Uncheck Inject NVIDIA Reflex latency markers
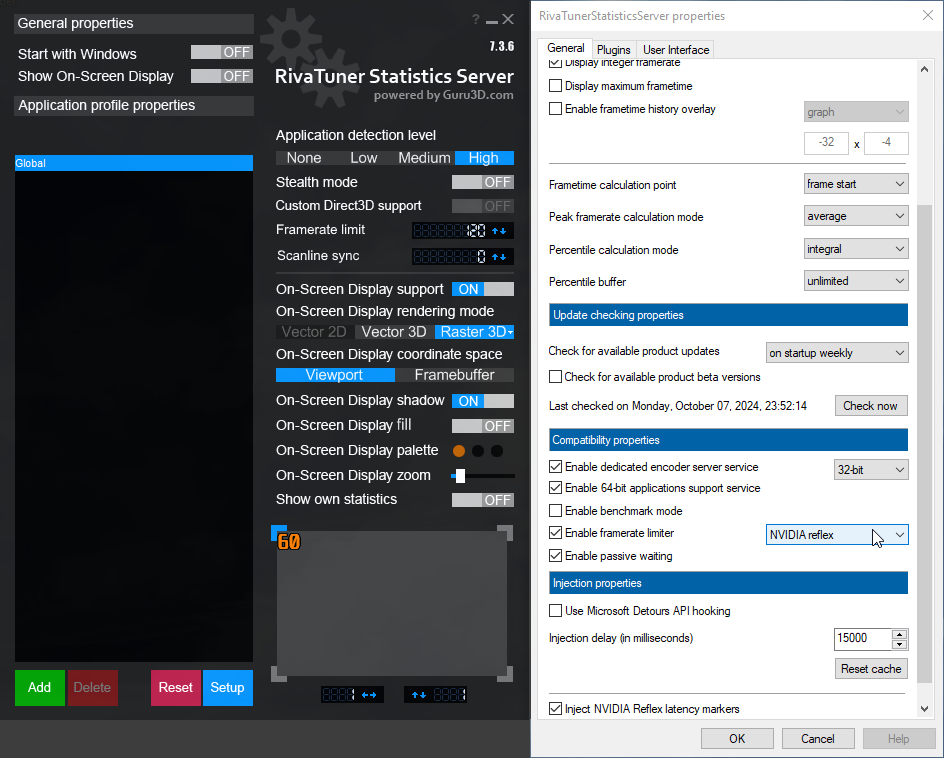 click(x=556, y=709)
